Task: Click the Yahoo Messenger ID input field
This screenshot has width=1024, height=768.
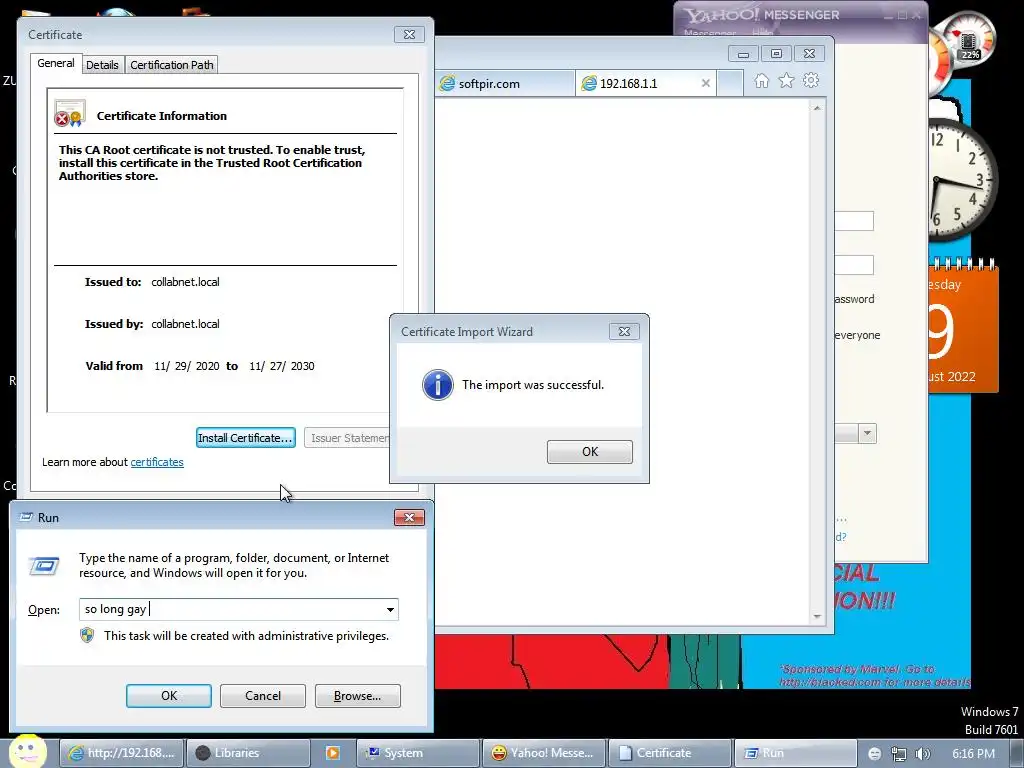Action: [x=854, y=221]
